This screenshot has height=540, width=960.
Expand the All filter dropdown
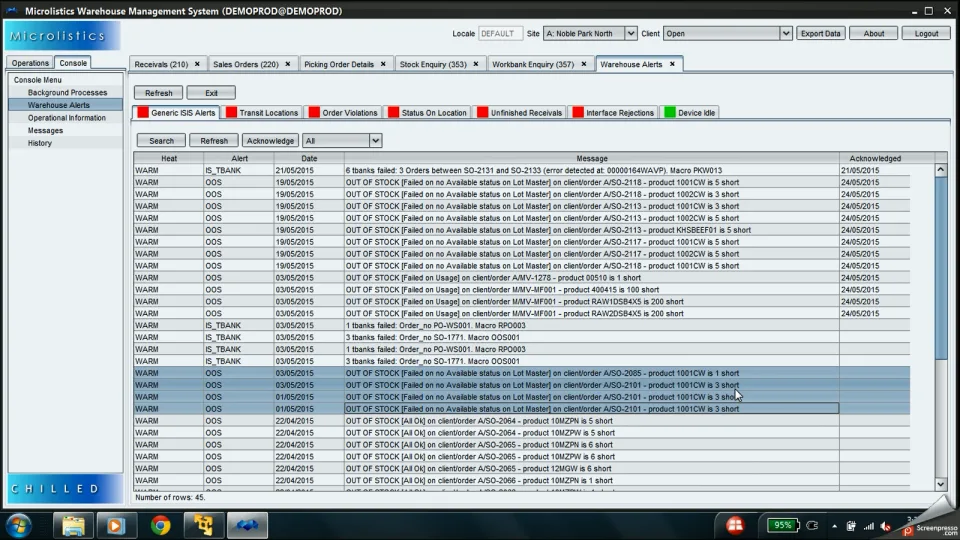click(x=375, y=141)
